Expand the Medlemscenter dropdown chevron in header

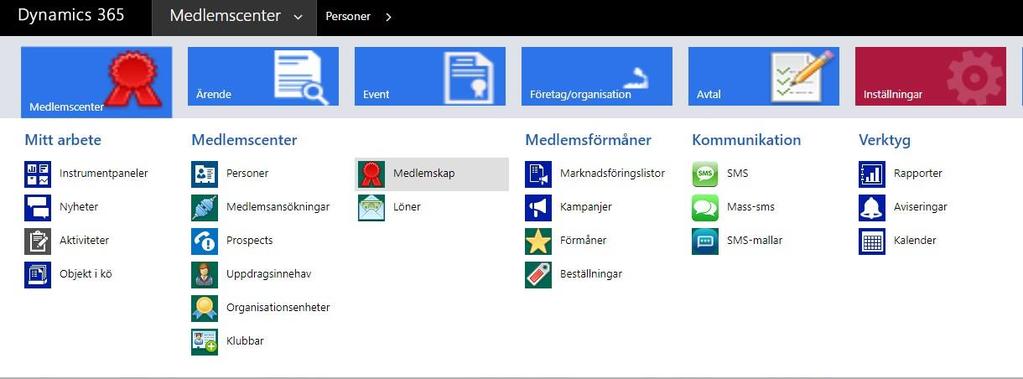[298, 18]
